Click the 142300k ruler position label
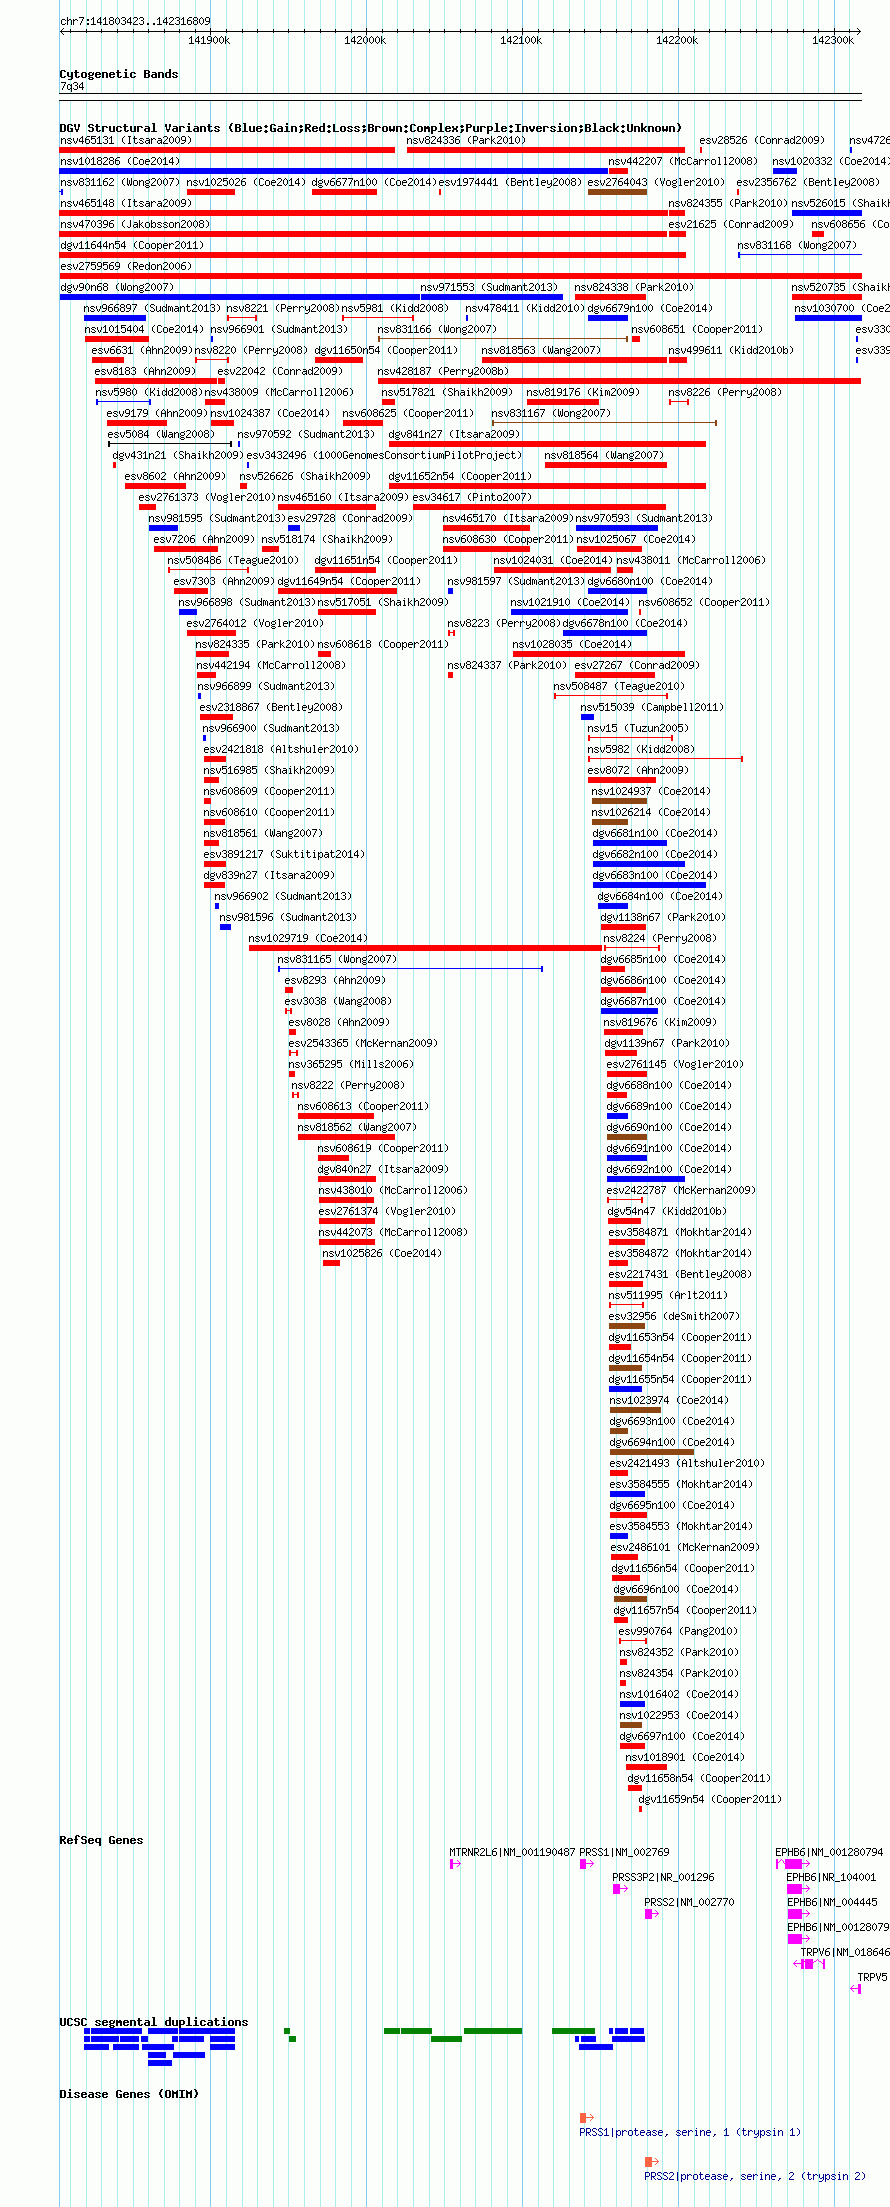This screenshot has height=2207, width=890. point(833,40)
